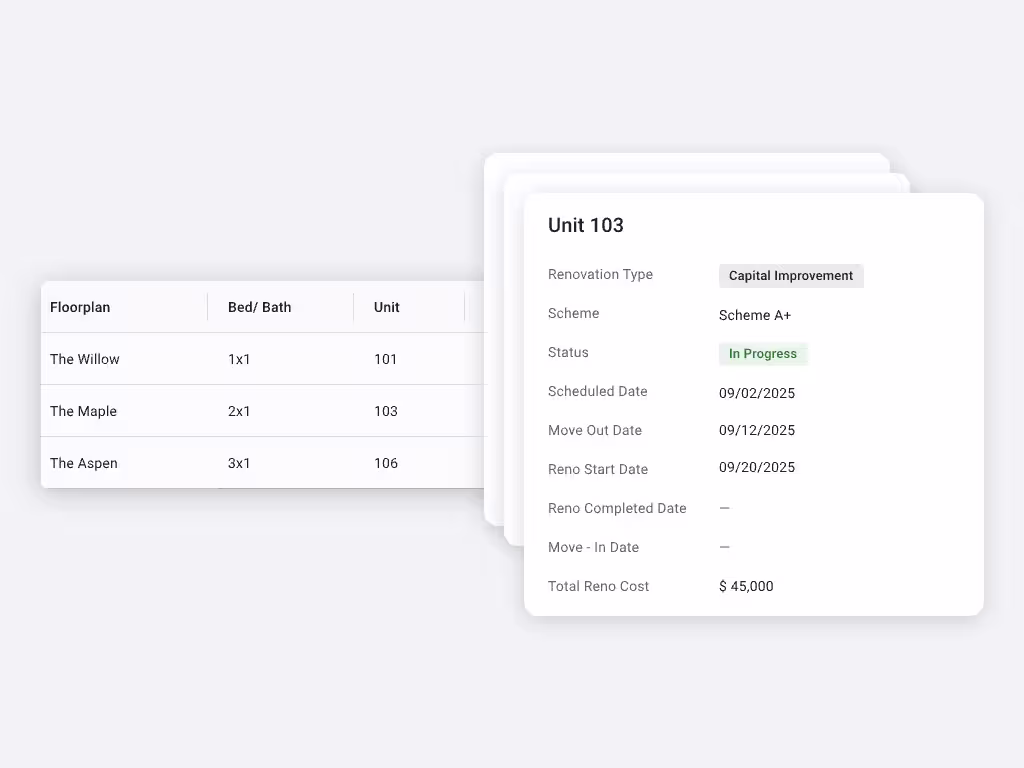Image resolution: width=1024 pixels, height=768 pixels.
Task: Click the Bed/Bath column header
Action: 259,307
